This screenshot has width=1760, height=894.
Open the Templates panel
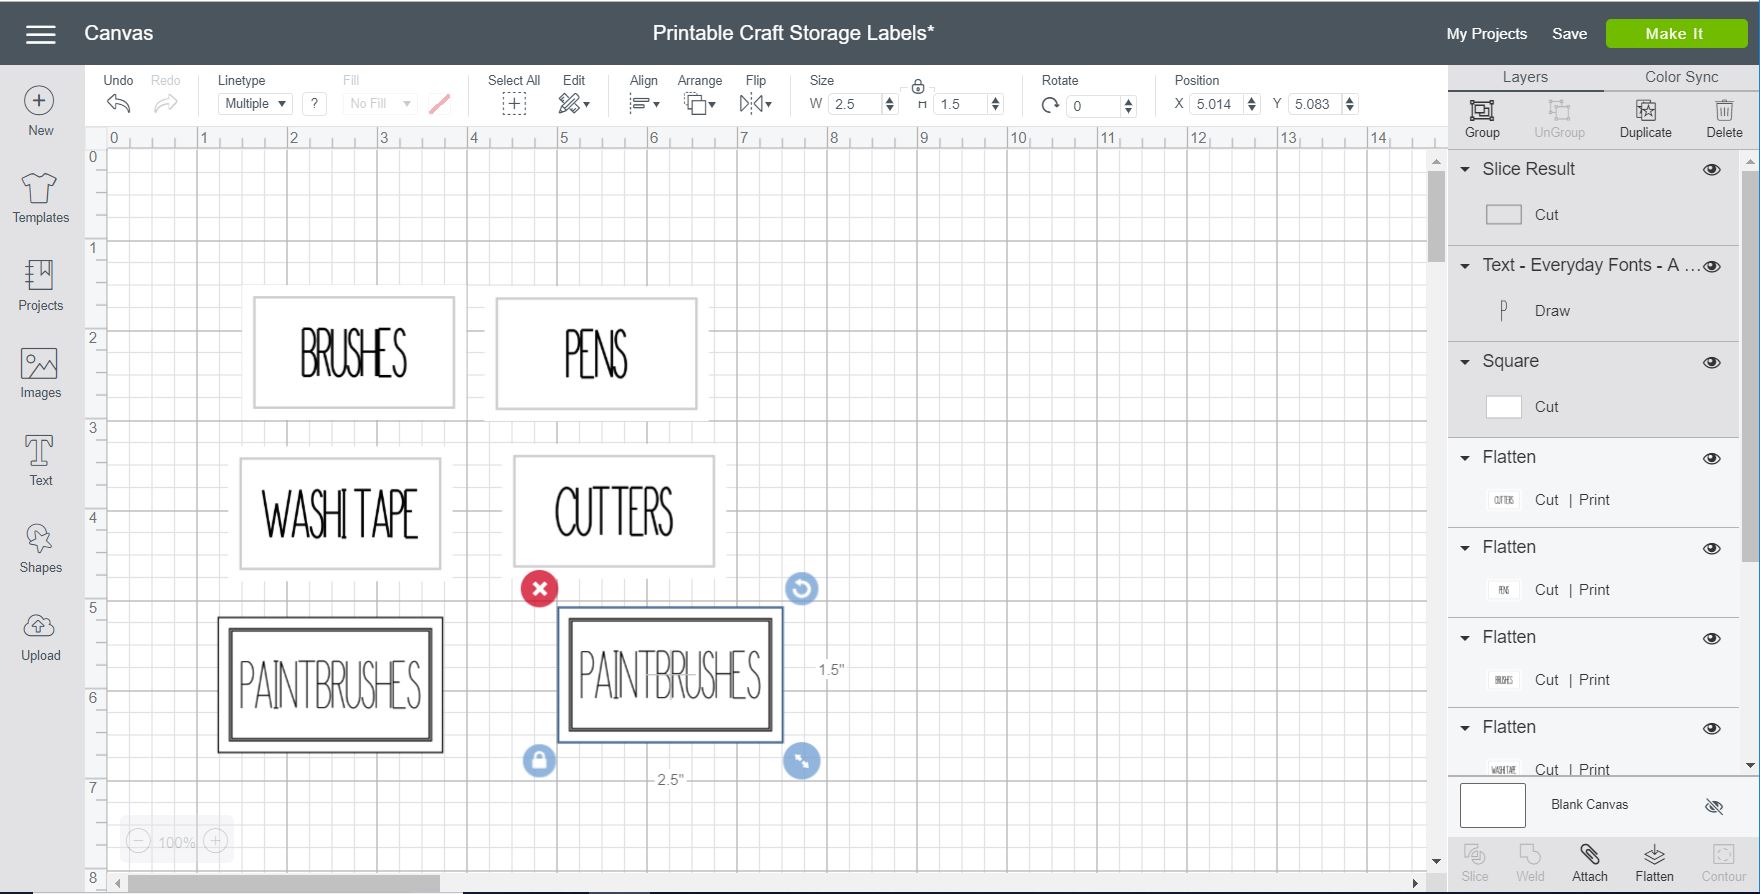40,197
